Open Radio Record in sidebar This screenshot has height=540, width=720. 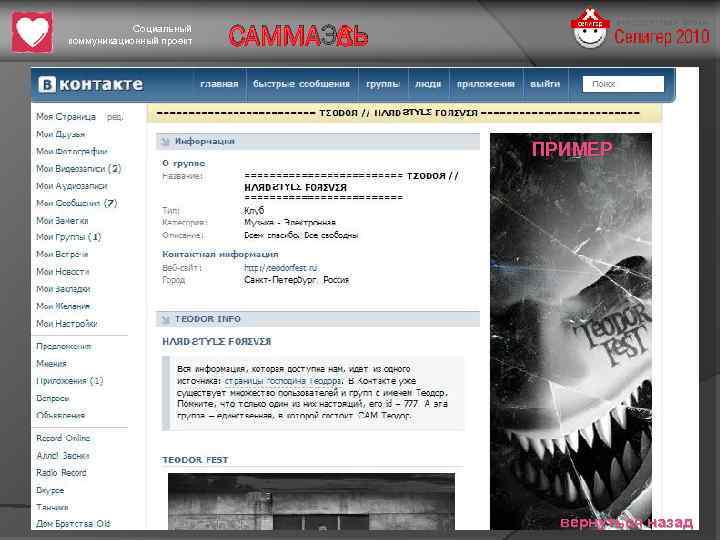(x=61, y=472)
